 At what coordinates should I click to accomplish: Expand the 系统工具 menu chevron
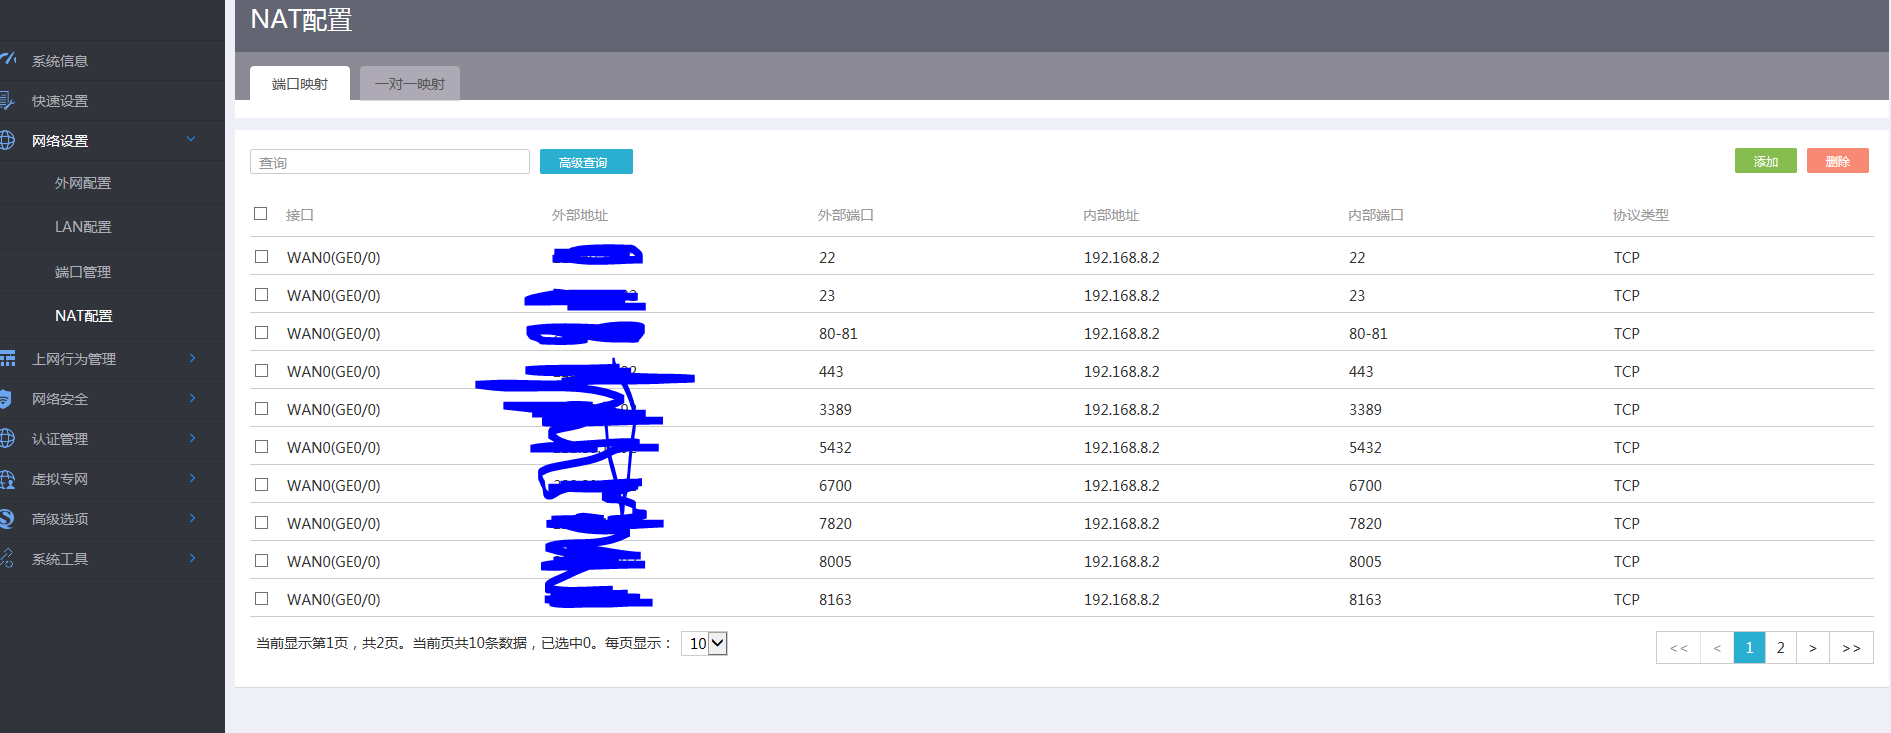tap(192, 558)
